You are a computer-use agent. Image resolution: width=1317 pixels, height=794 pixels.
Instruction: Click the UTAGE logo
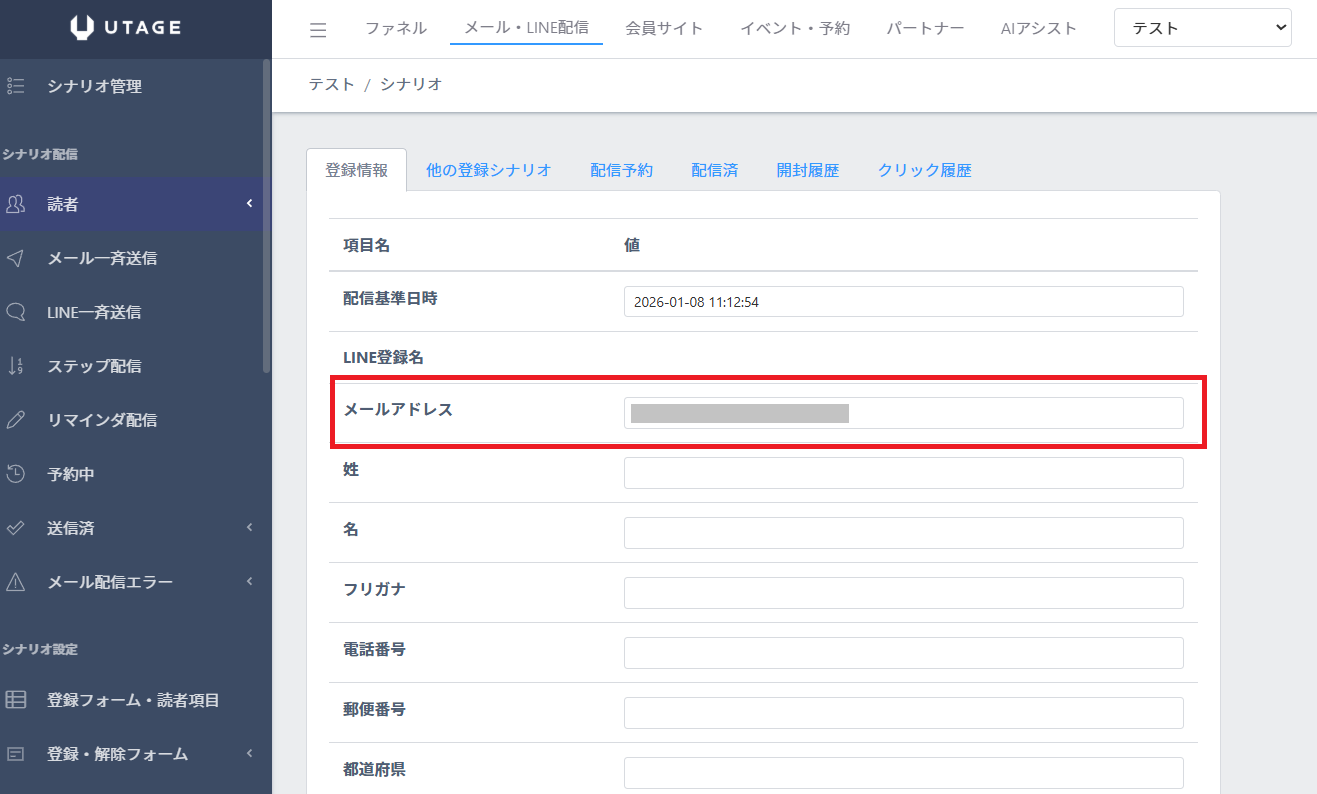(x=126, y=28)
